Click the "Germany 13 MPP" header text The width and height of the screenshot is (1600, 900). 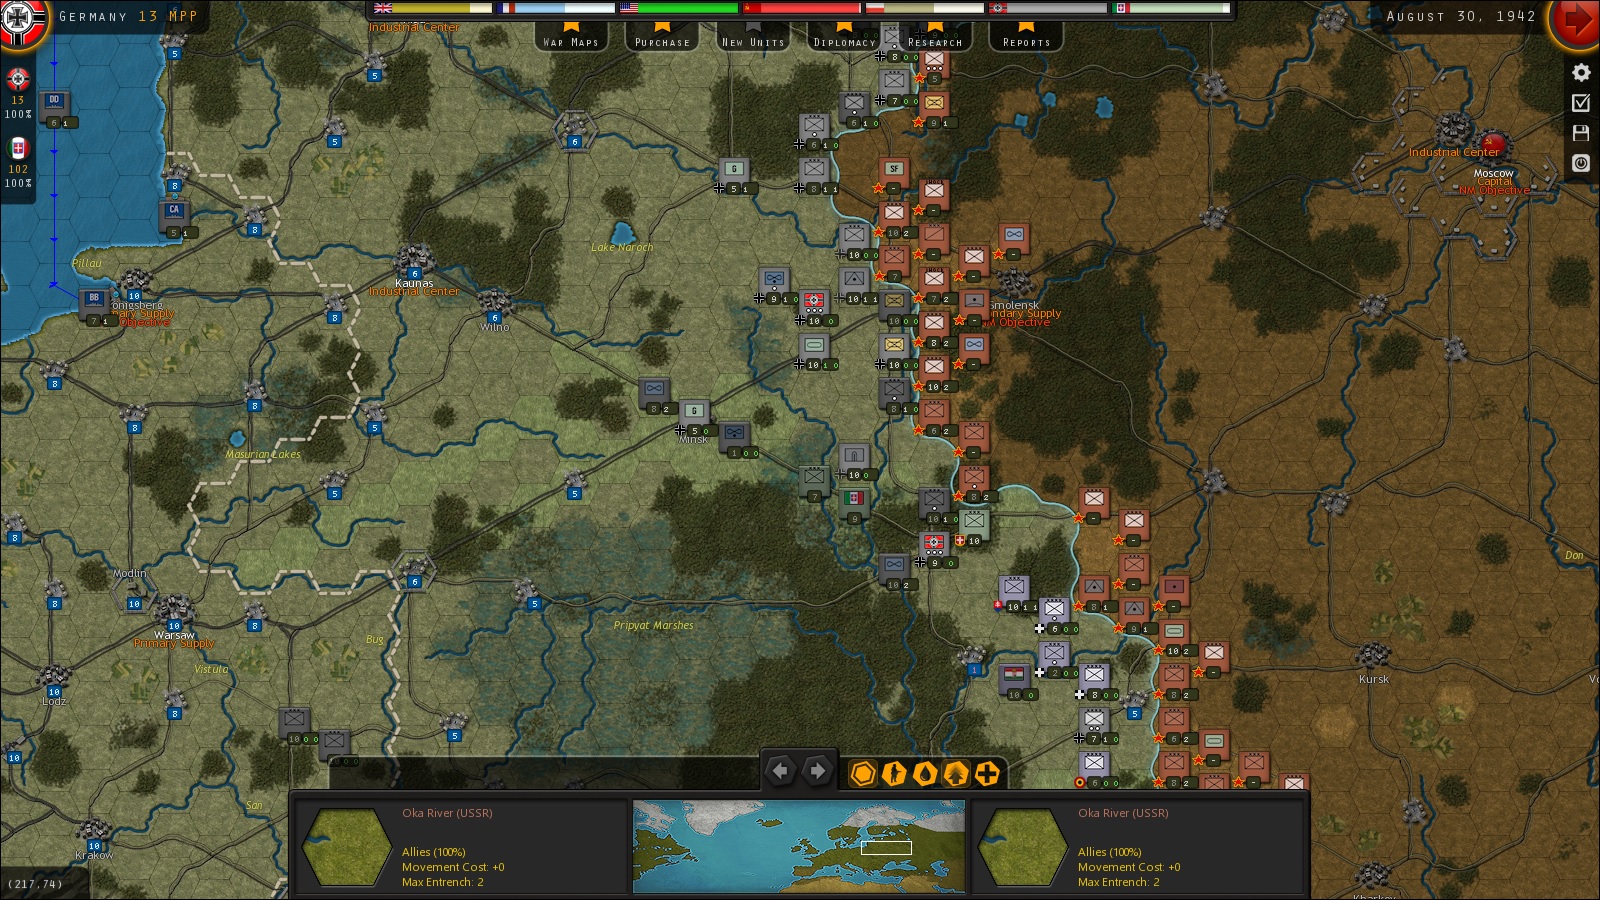128,16
